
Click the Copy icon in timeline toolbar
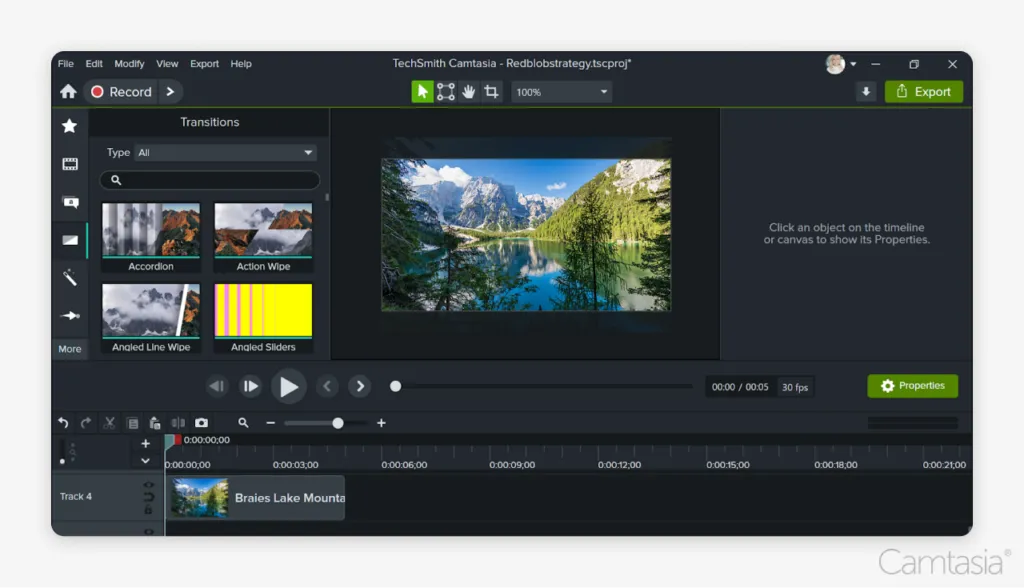tap(132, 423)
